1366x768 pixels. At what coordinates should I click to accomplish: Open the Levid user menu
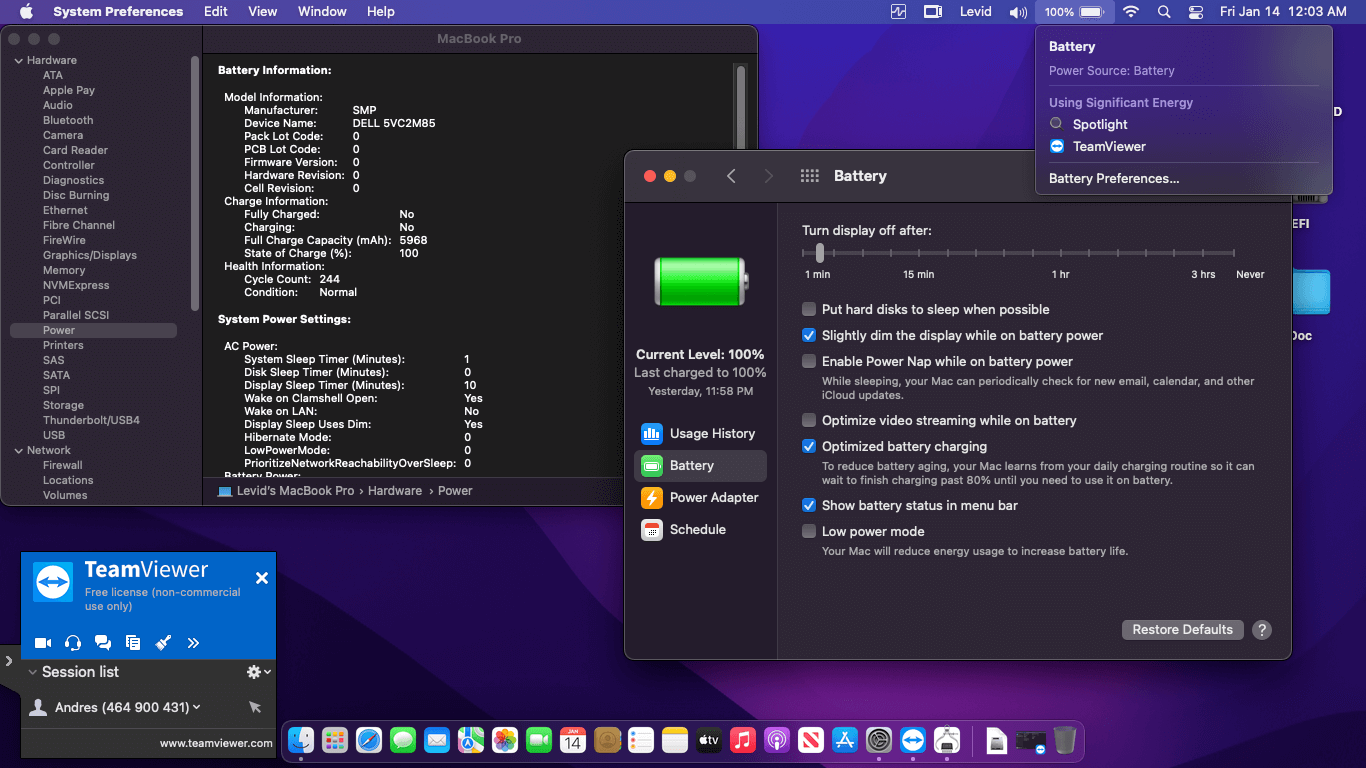pos(975,12)
